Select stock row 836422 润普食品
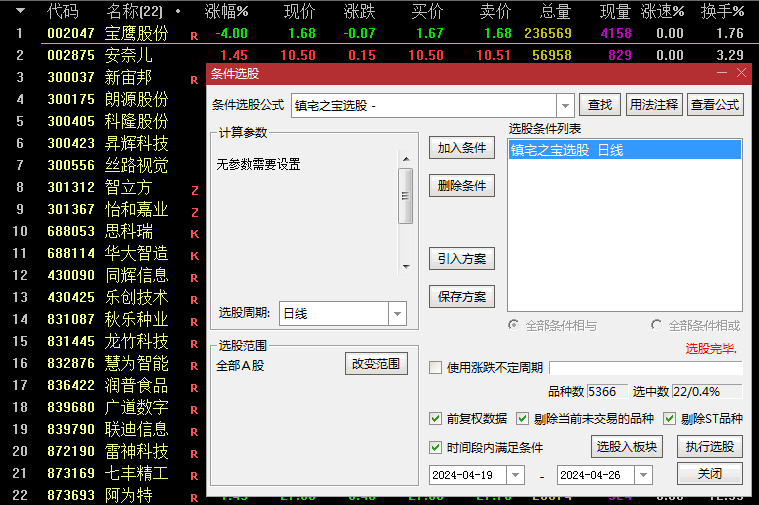This screenshot has height=505, width=759. 103,385
